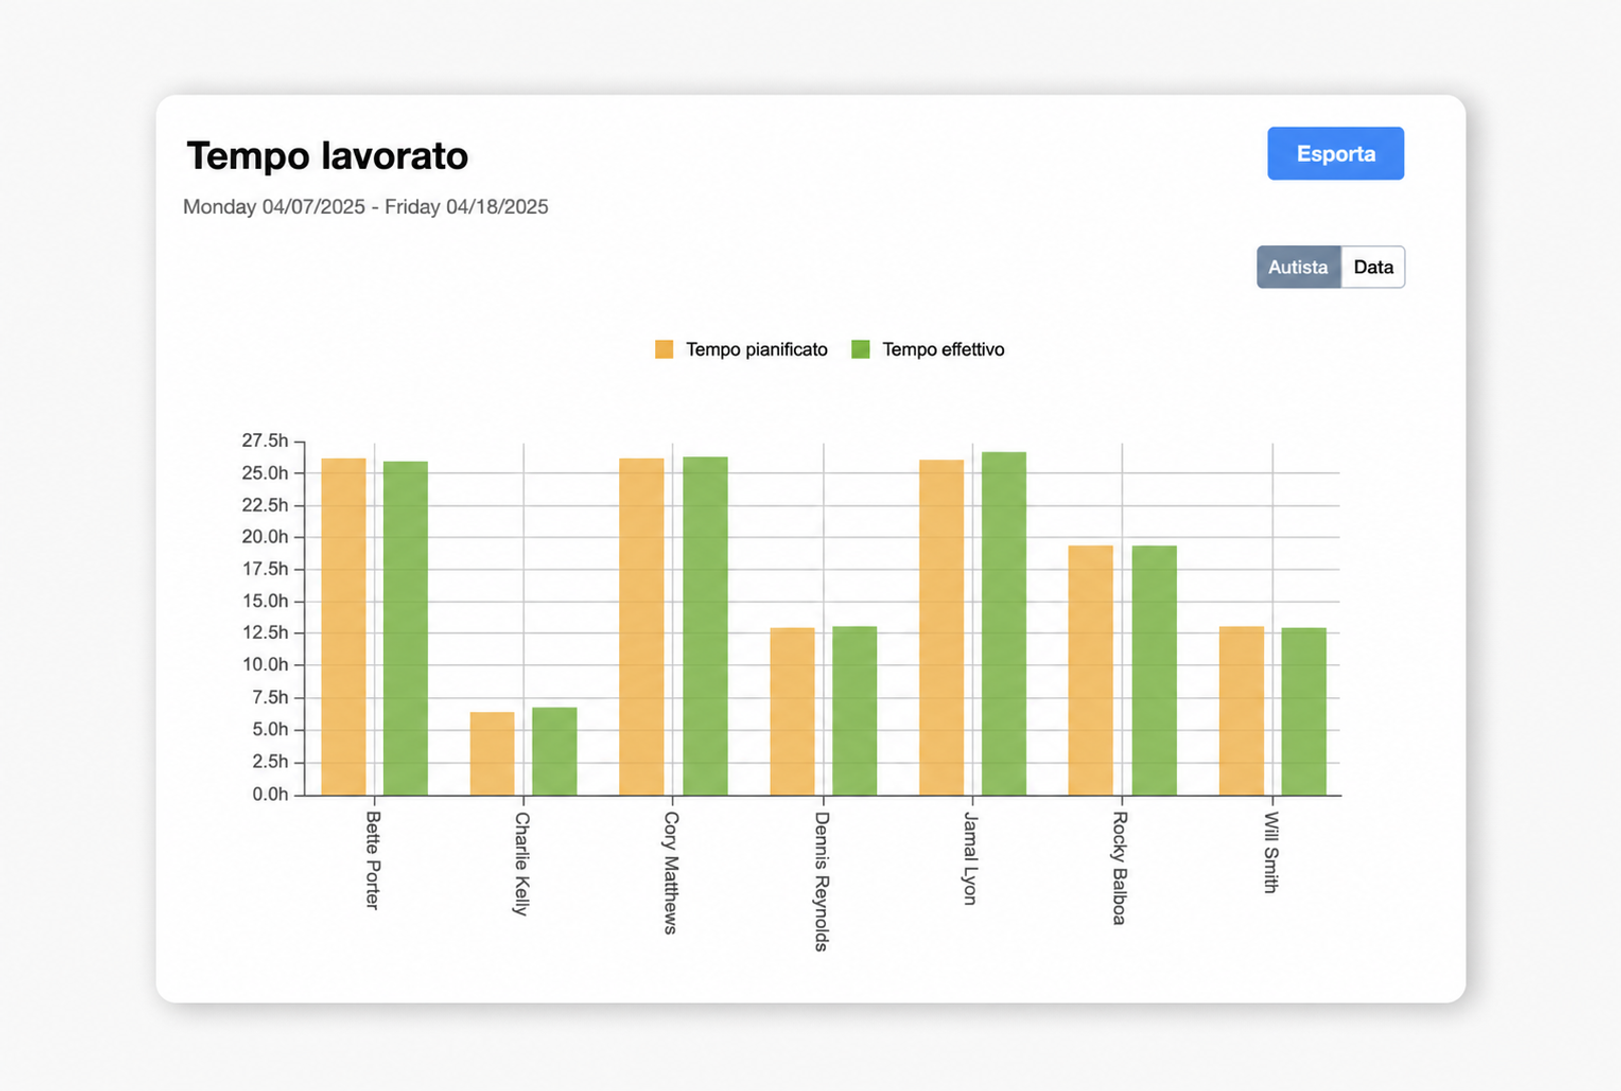
Task: Click Charlie Kelly's green actual bar
Action: pos(554,751)
